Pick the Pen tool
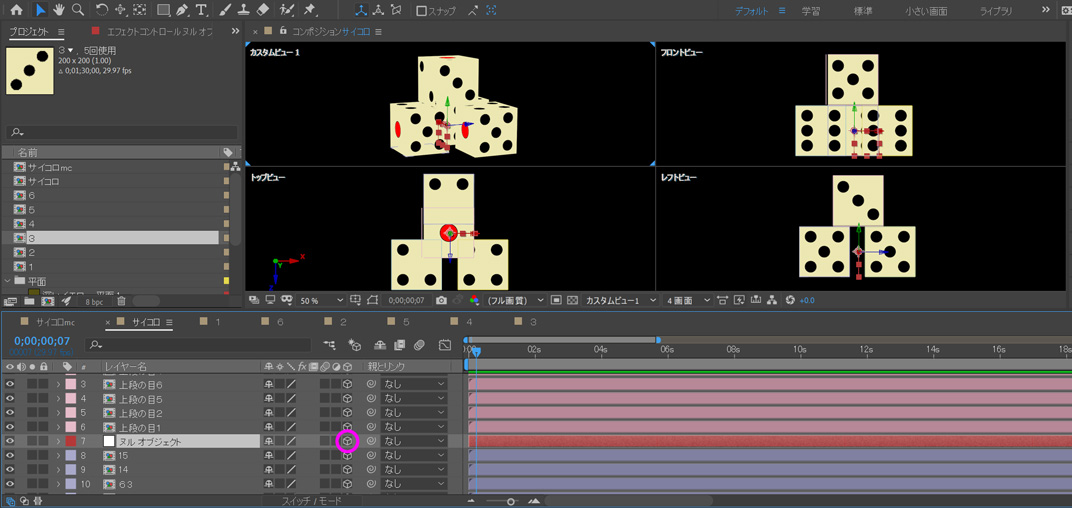 (182, 10)
